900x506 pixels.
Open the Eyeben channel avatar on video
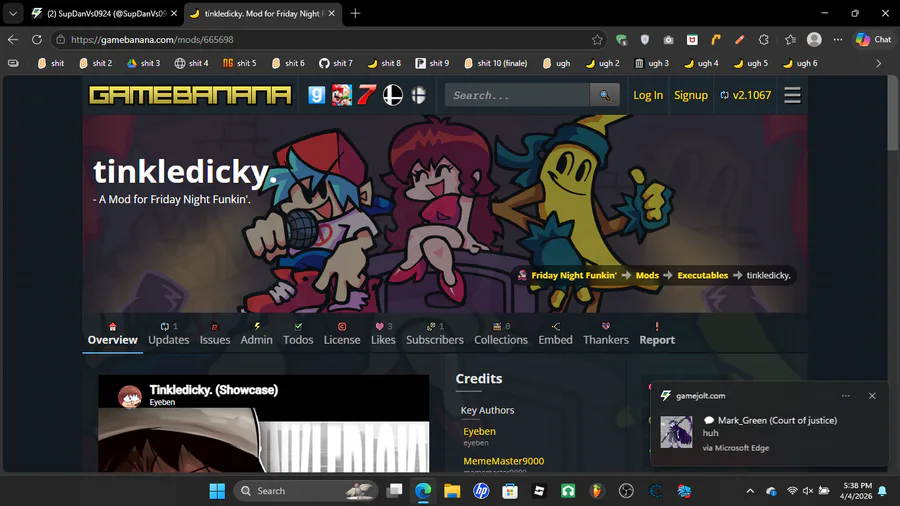pos(130,396)
